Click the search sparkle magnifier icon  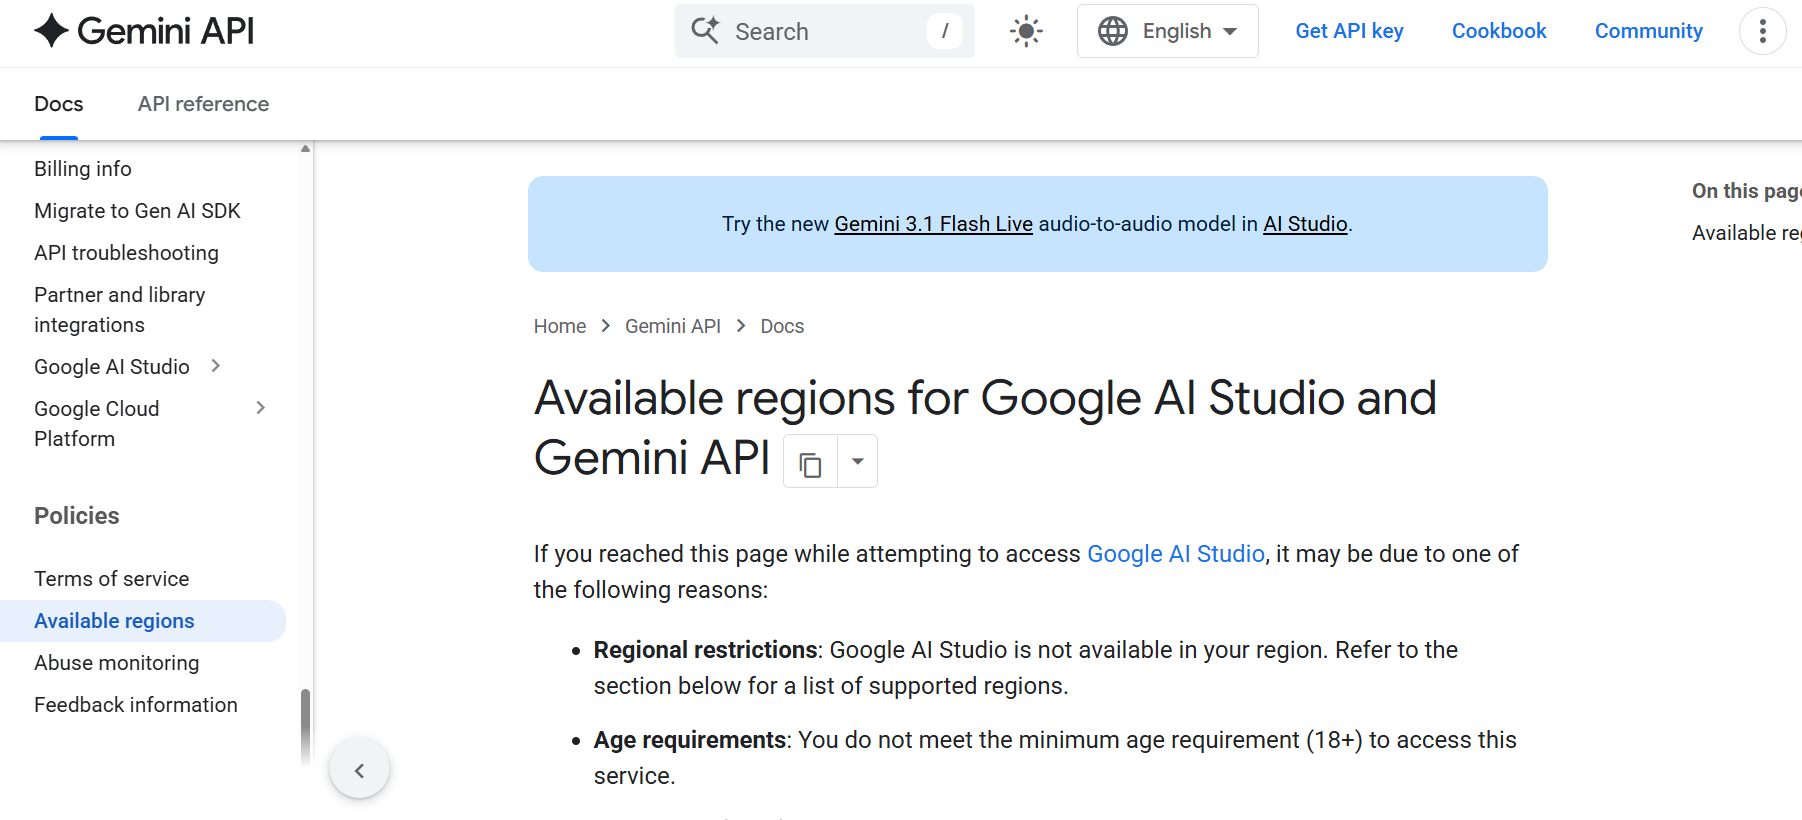point(705,30)
